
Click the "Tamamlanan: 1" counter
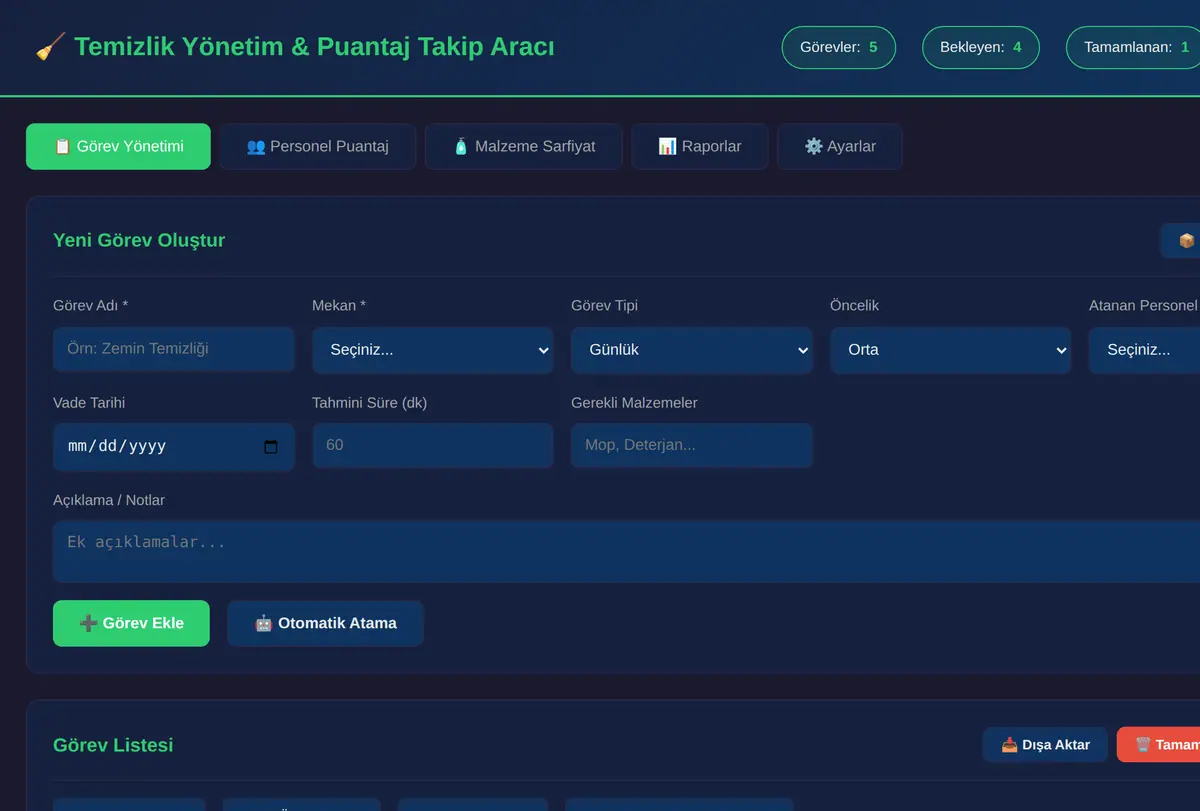point(1134,47)
